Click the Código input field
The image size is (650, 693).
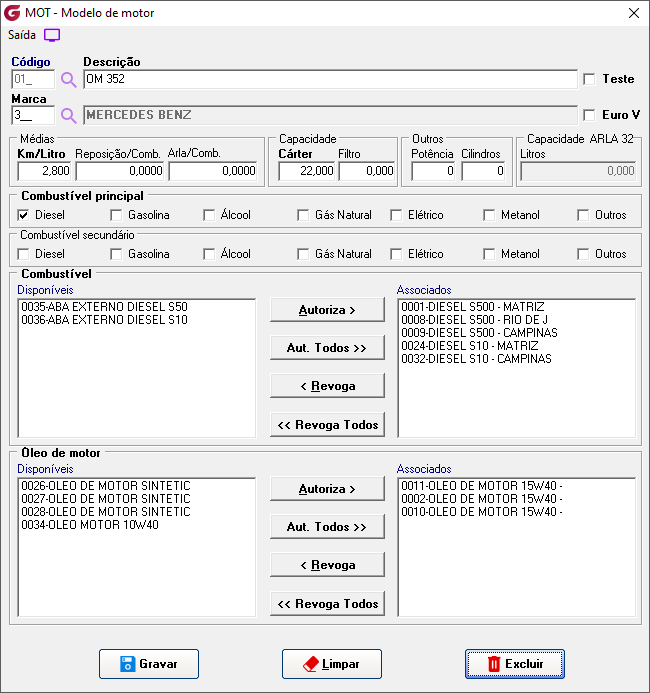click(33, 80)
